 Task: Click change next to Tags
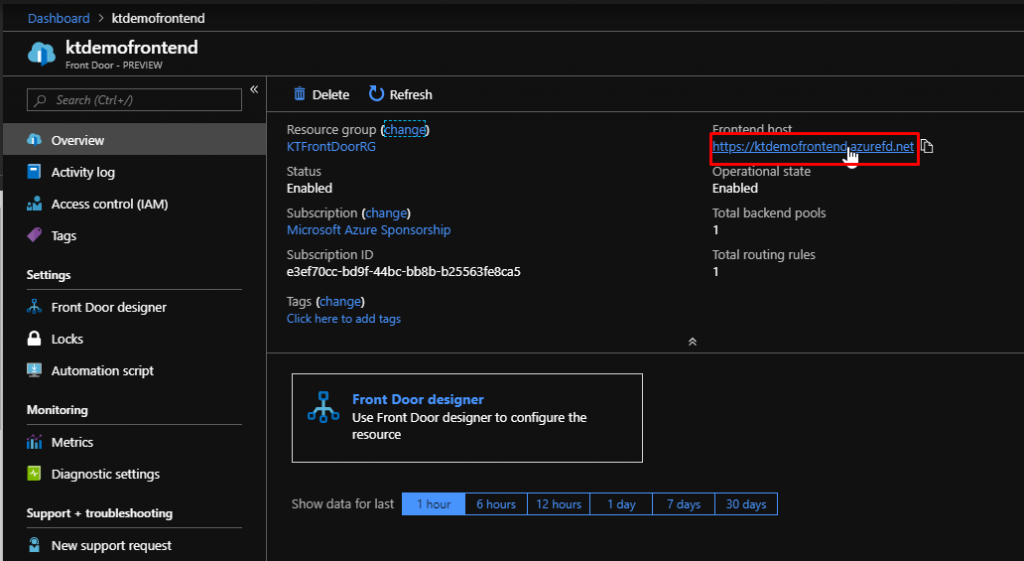coord(340,301)
